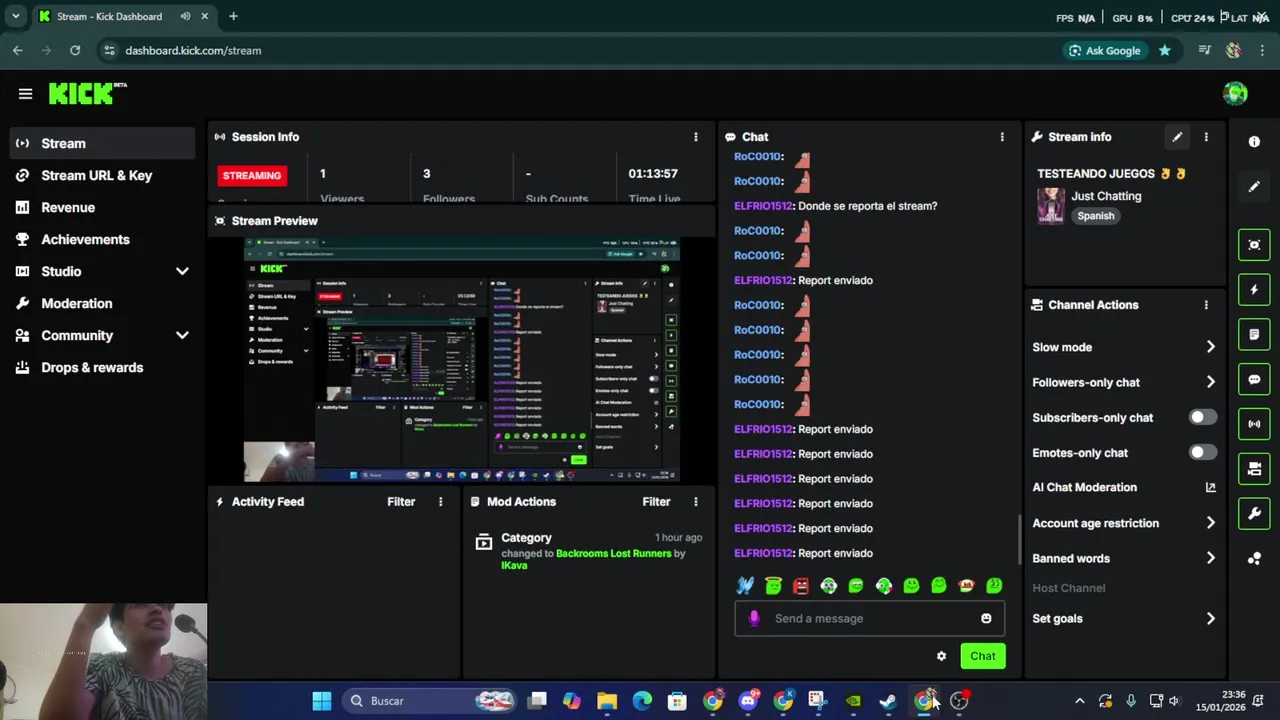
Task: Click the browser address bar
Action: click(580, 50)
